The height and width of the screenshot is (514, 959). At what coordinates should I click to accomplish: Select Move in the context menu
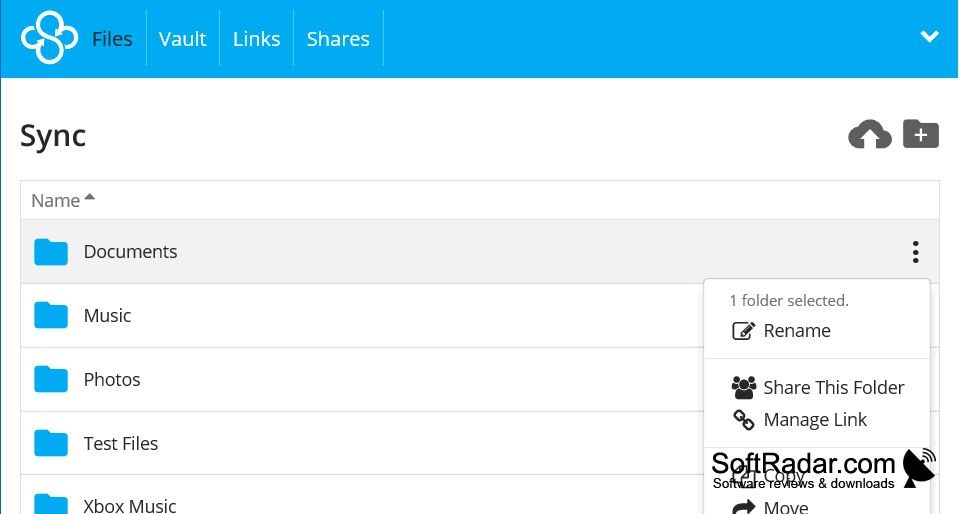(x=786, y=507)
